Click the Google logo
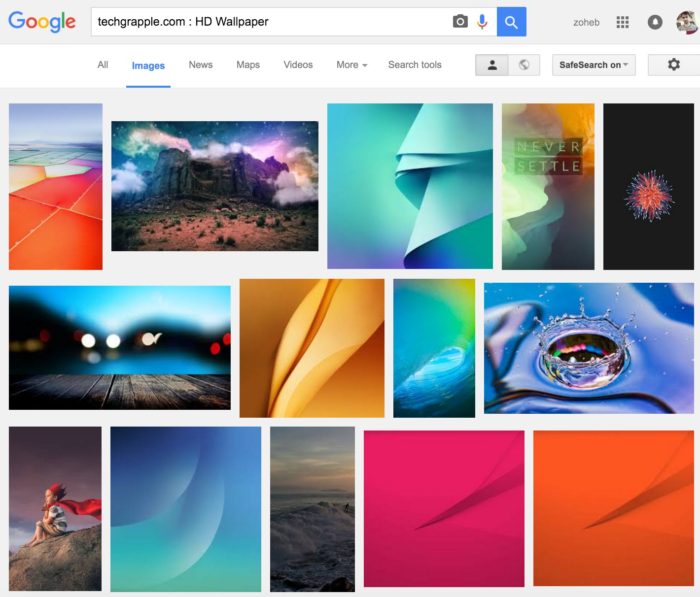The height and width of the screenshot is (597, 700). 42,22
